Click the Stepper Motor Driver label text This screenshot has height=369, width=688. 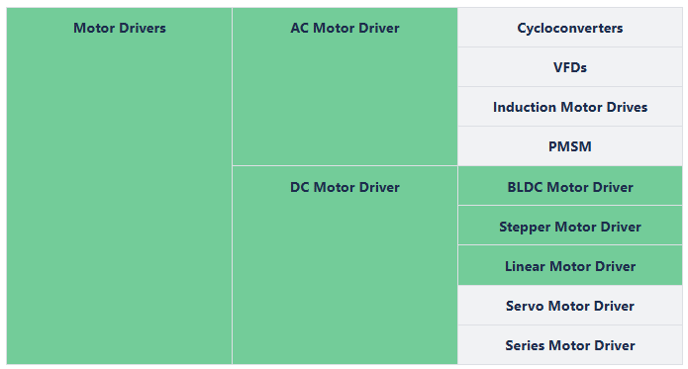[x=570, y=227]
